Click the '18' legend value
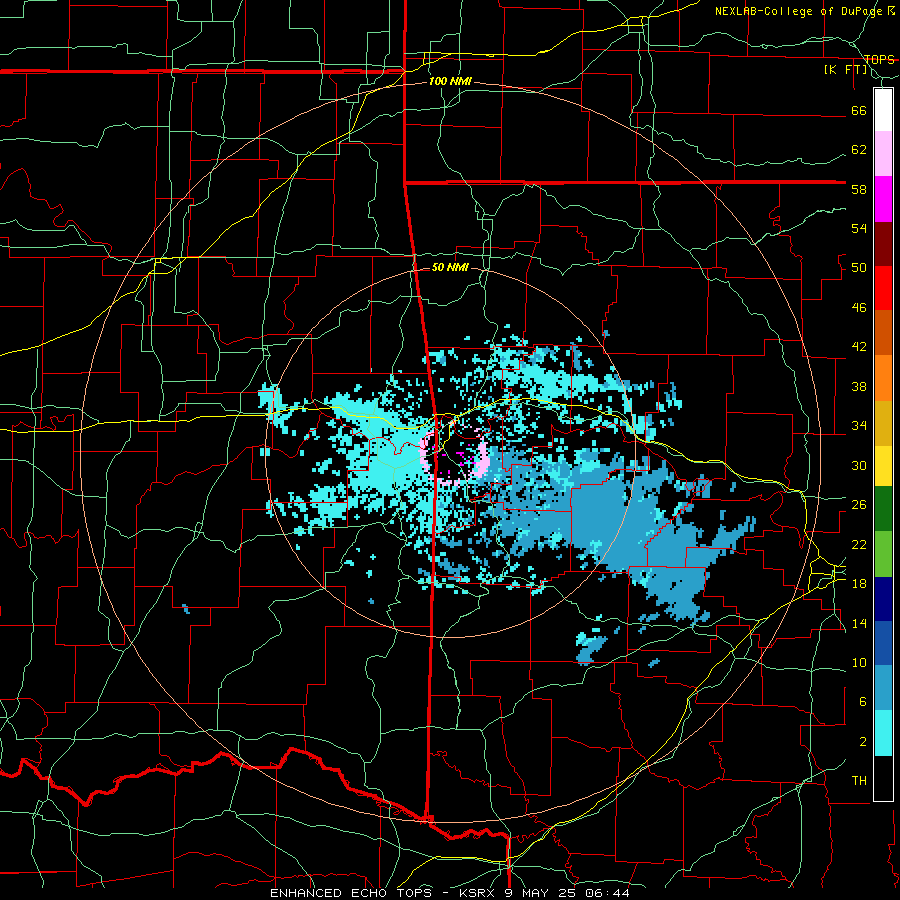Viewport: 900px width, 900px height. tap(859, 584)
